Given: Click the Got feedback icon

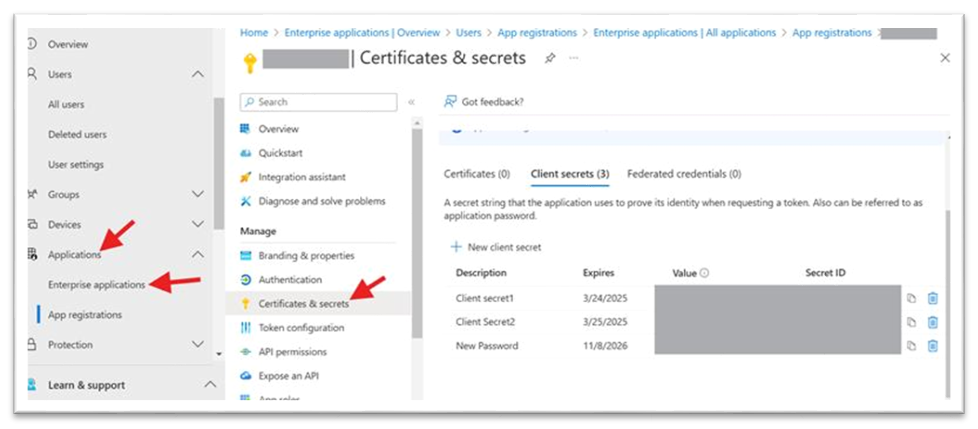Looking at the screenshot, I should (450, 102).
